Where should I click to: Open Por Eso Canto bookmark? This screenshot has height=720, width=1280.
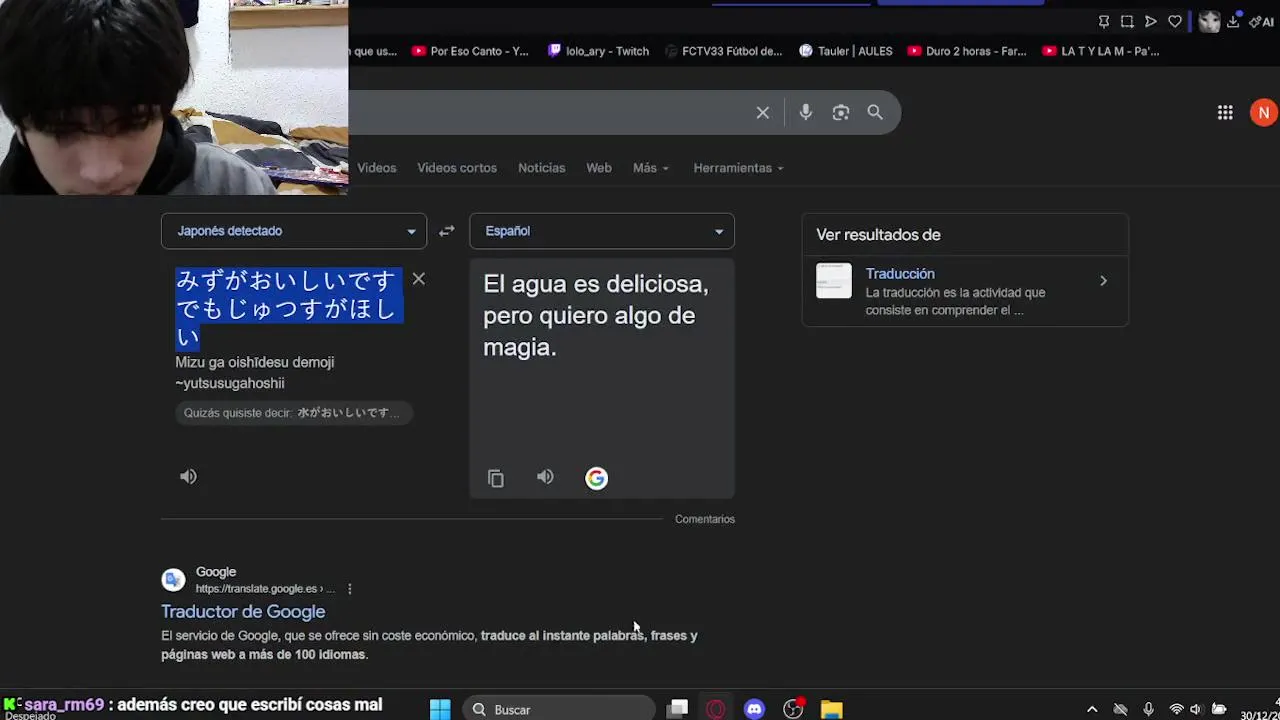470,51
